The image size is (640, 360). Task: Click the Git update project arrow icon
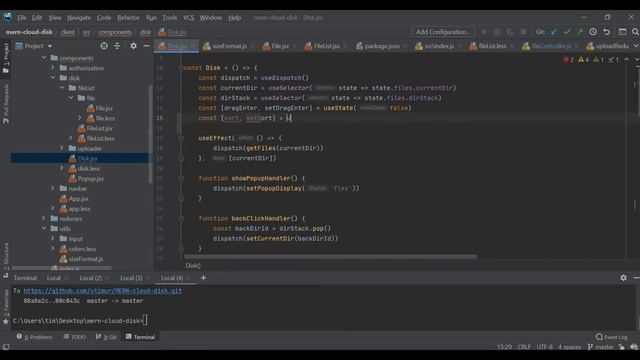pyautogui.click(x=554, y=32)
